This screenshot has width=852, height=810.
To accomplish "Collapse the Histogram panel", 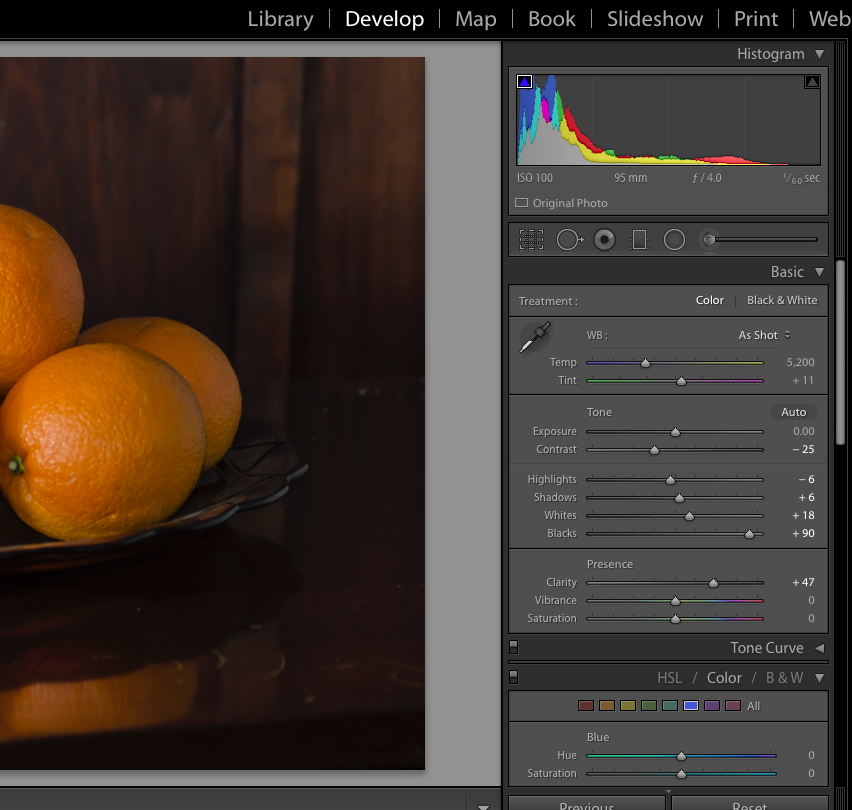I will click(820, 54).
